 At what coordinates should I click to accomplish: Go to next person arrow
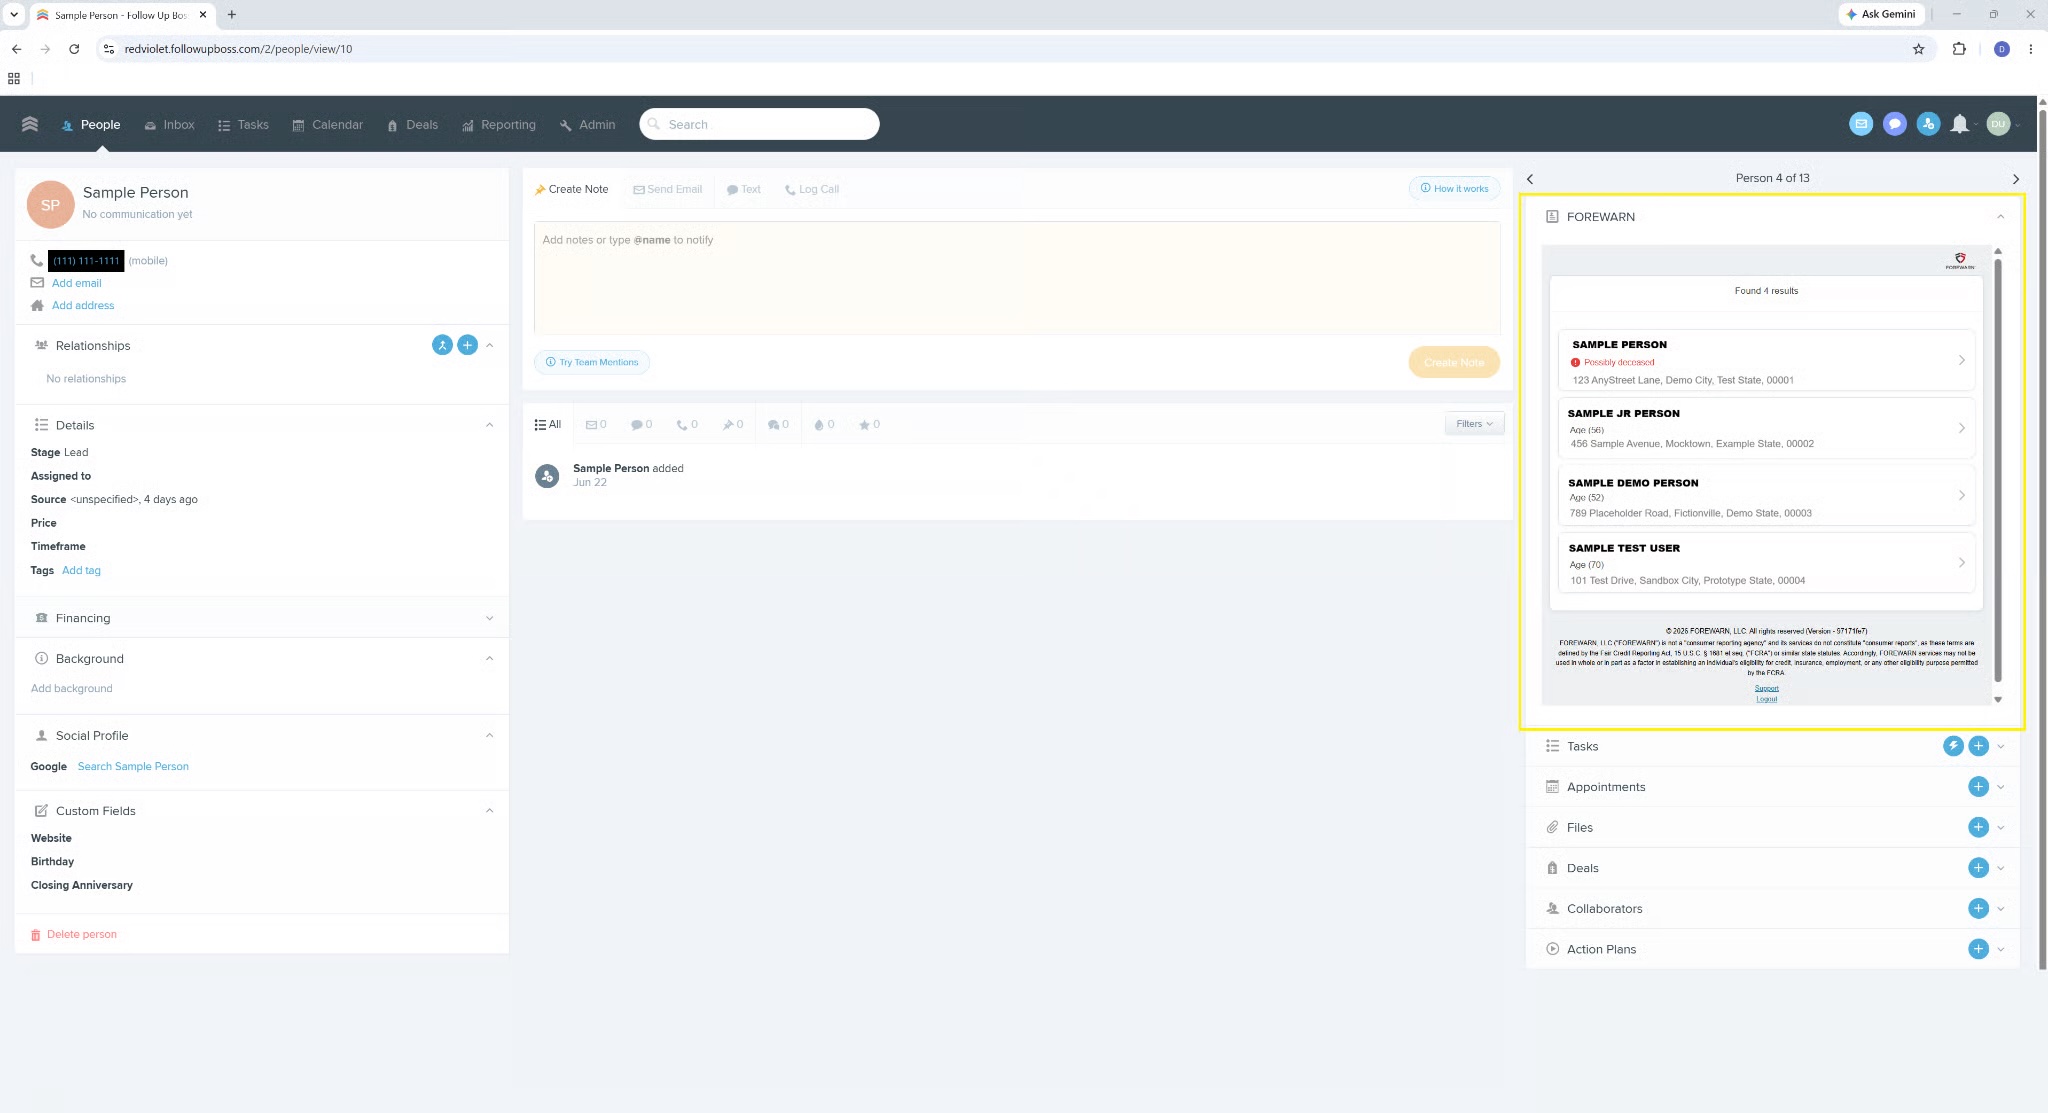coord(2015,179)
